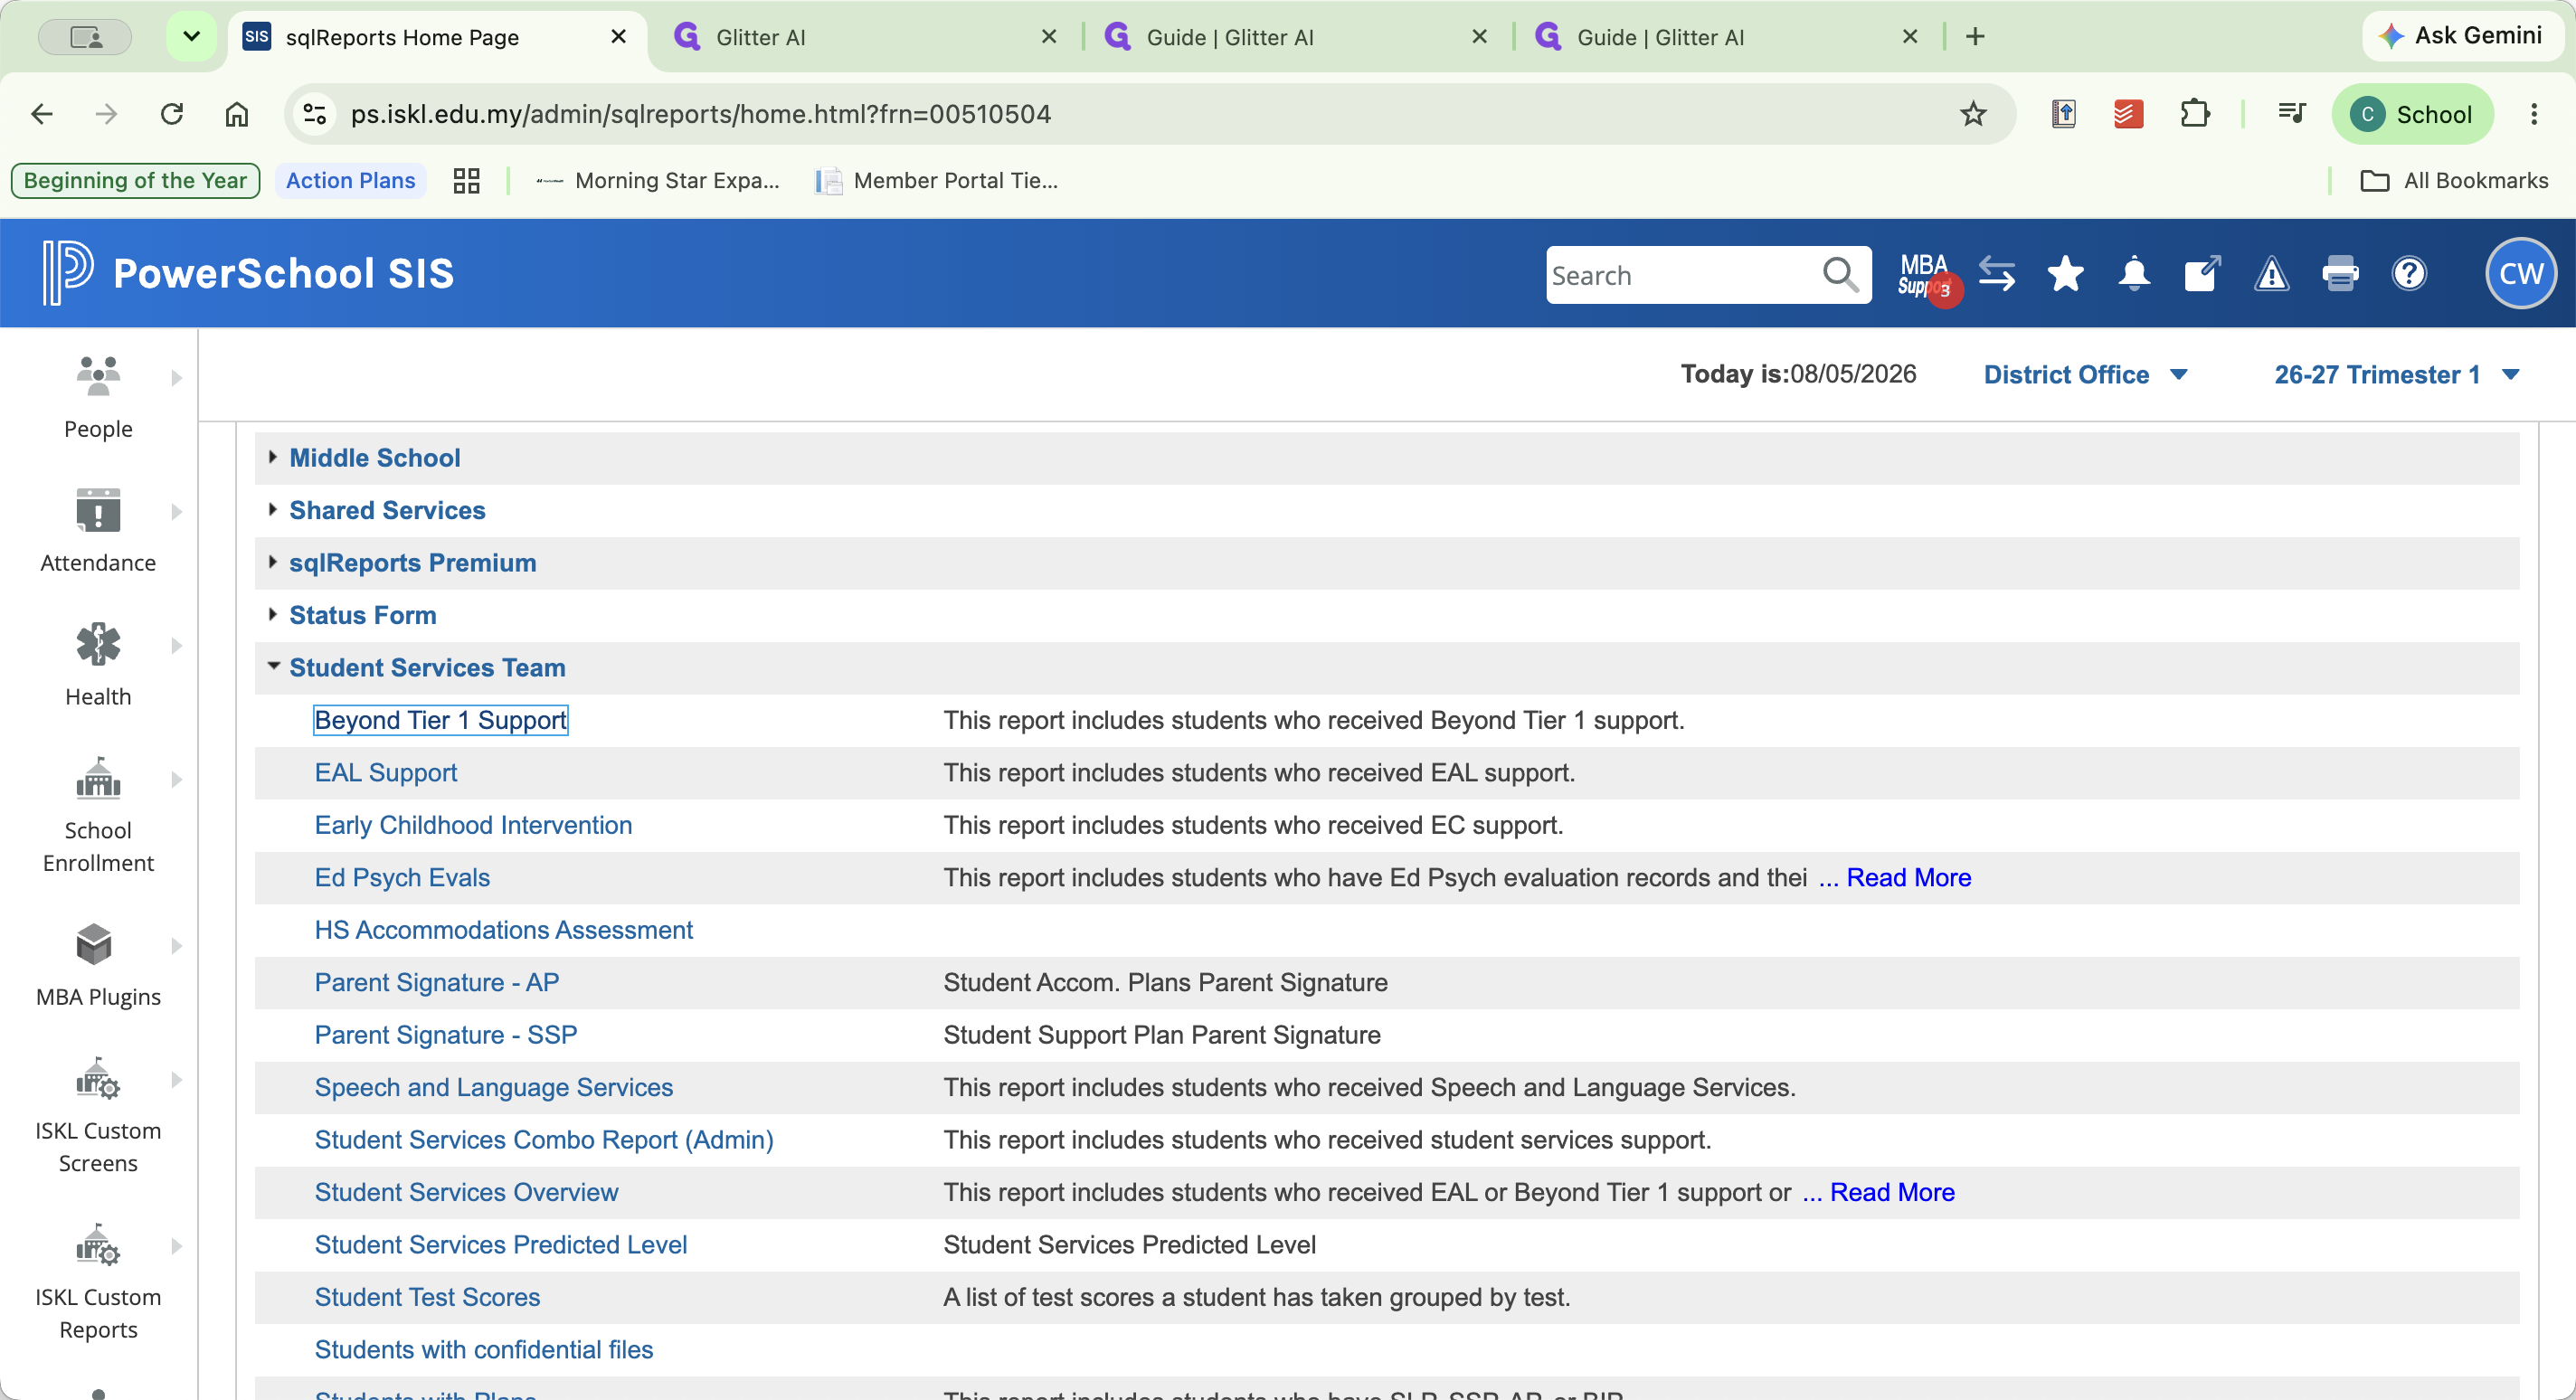This screenshot has height=1400, width=2576.
Task: Open Early Childhood Intervention report
Action: (x=473, y=825)
